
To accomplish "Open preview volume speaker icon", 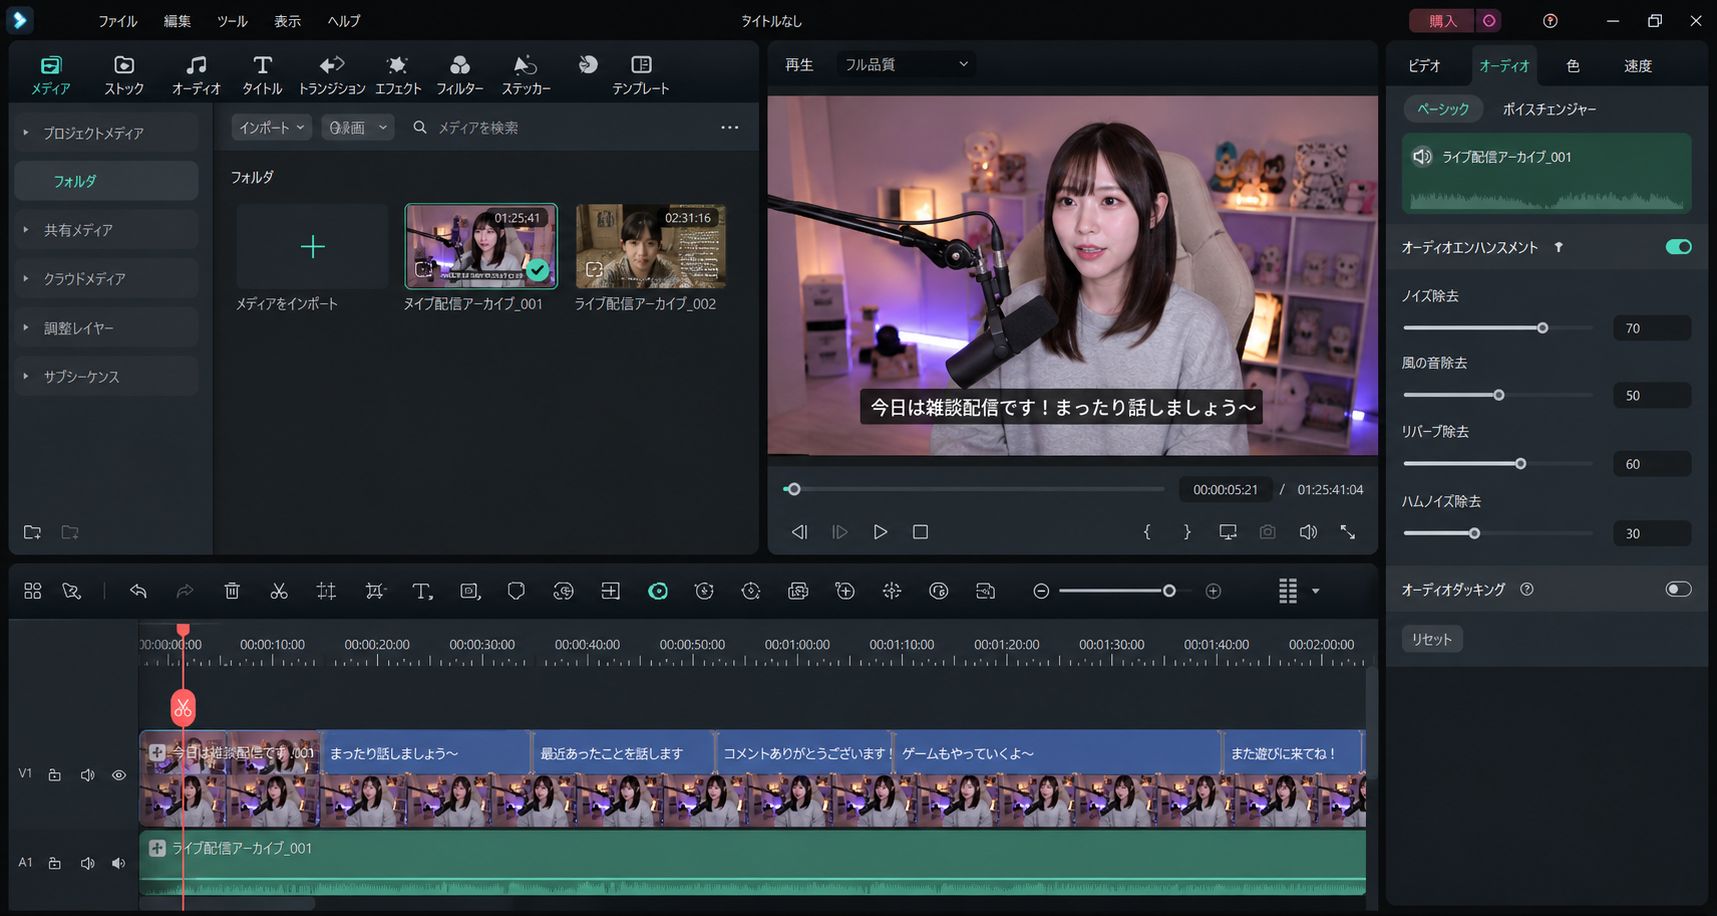I will pyautogui.click(x=1308, y=532).
